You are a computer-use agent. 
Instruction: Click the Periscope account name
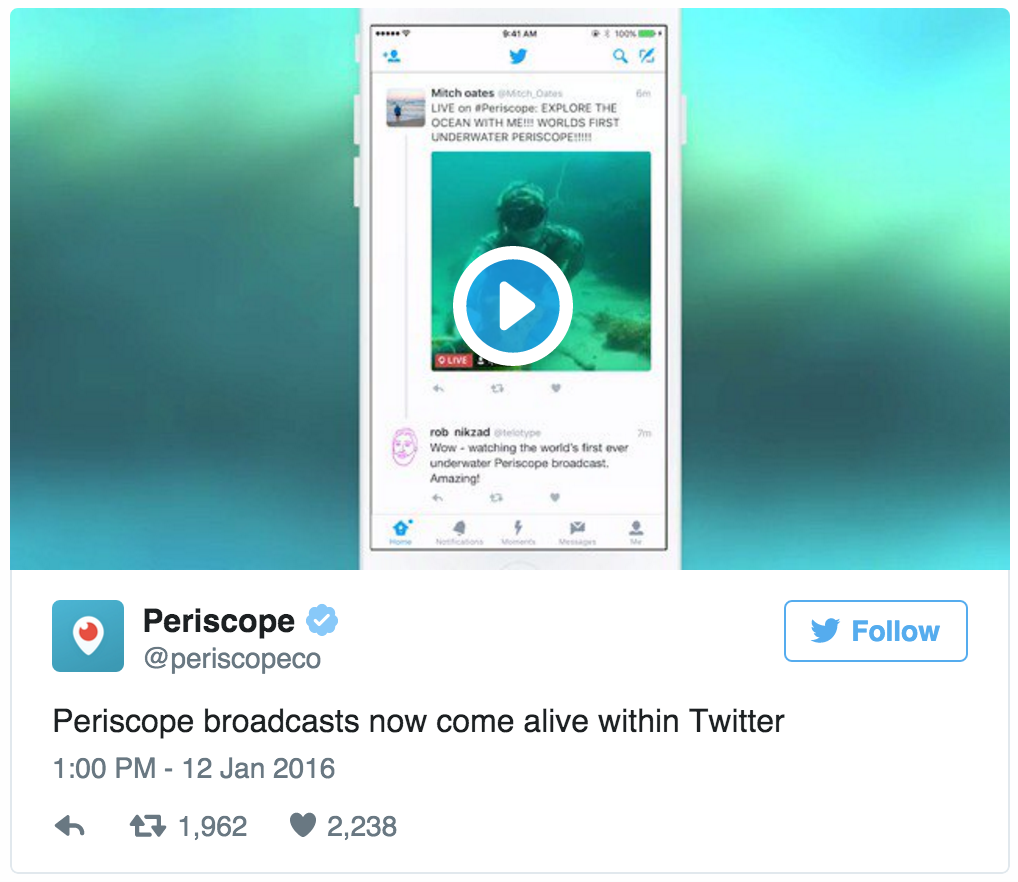[219, 620]
